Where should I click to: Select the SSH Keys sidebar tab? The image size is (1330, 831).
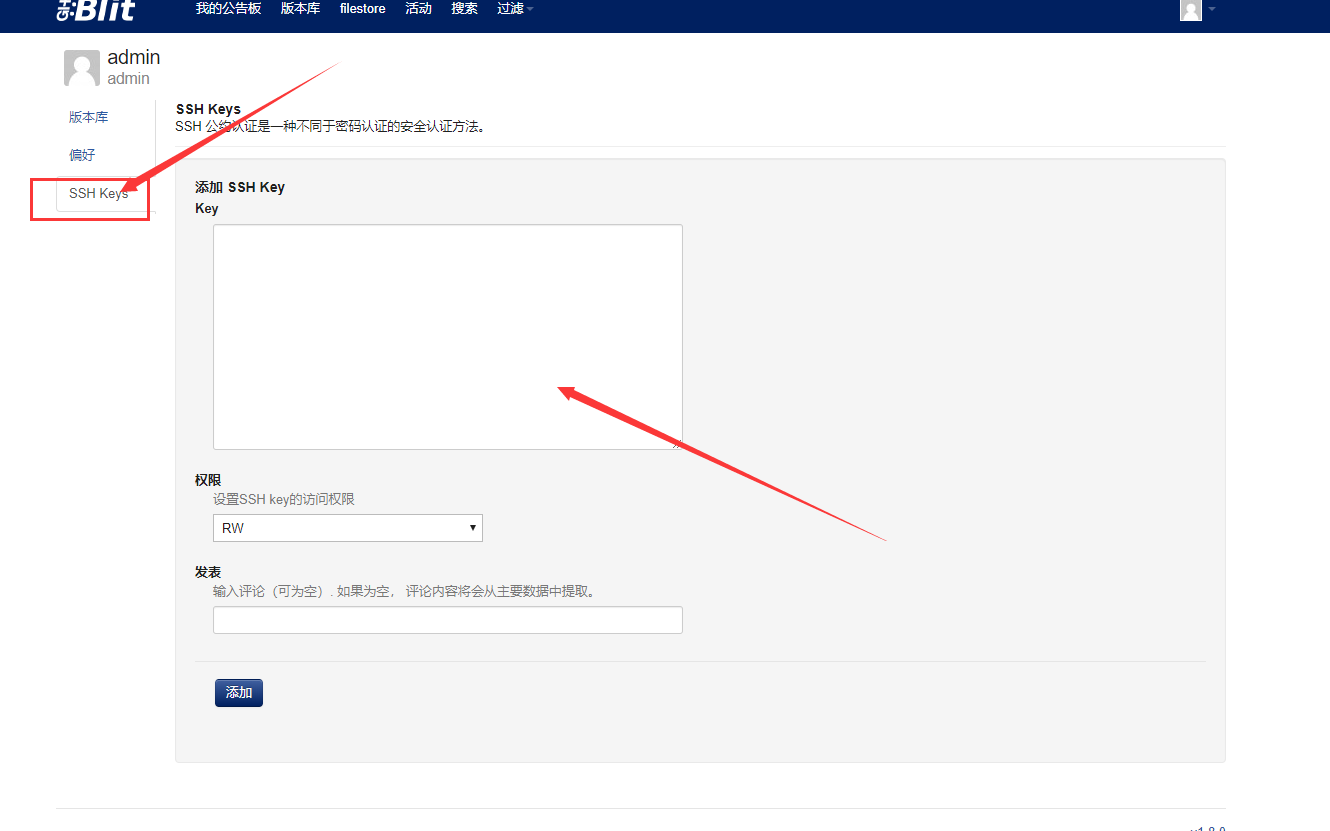click(99, 193)
